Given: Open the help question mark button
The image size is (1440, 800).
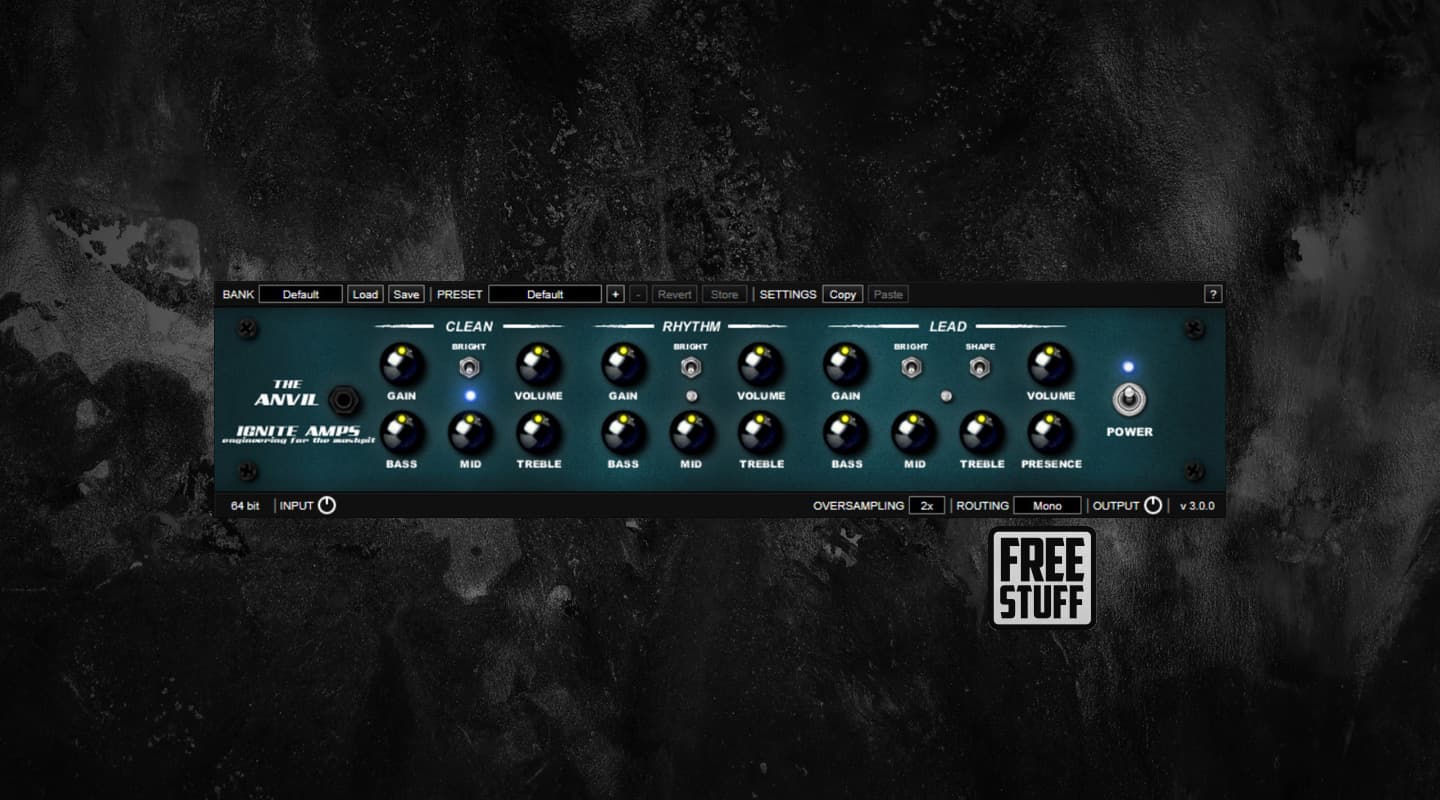Looking at the screenshot, I should [x=1213, y=294].
